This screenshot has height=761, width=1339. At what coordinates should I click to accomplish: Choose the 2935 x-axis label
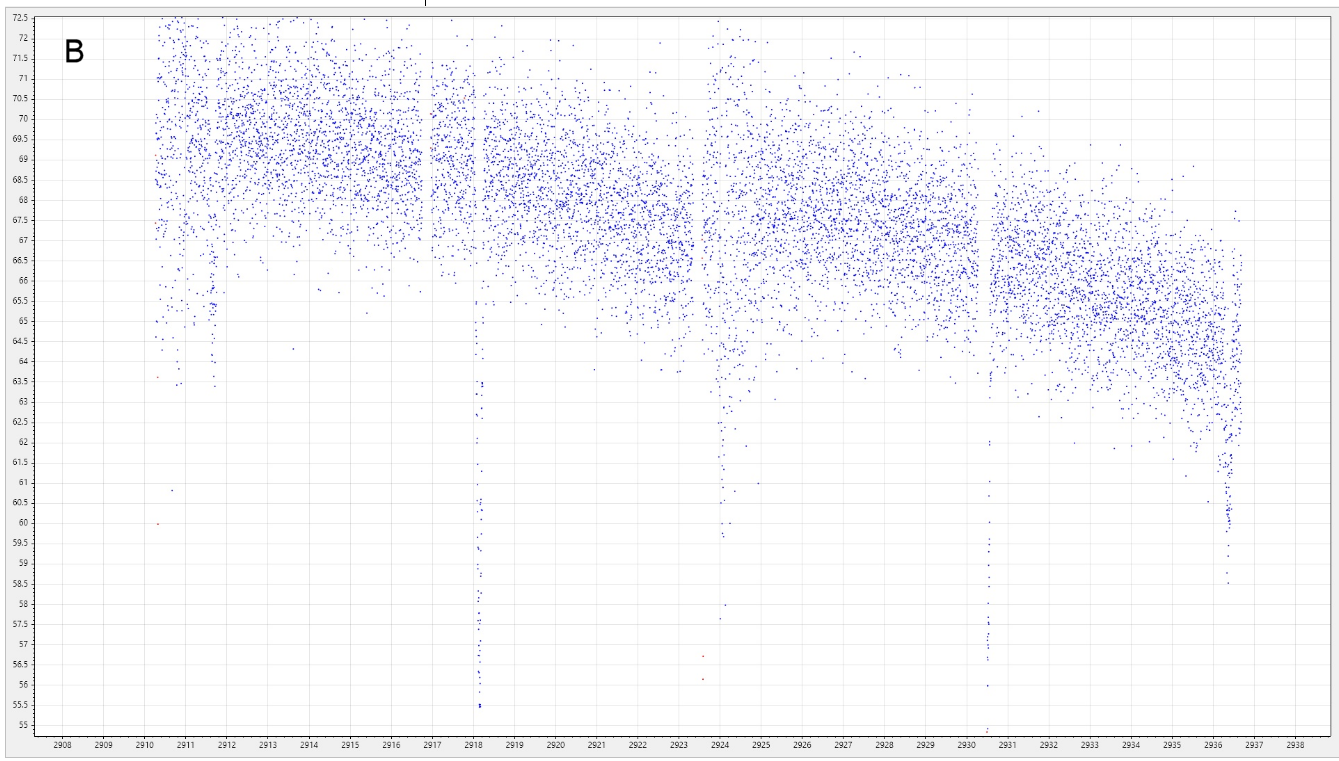point(1172,745)
